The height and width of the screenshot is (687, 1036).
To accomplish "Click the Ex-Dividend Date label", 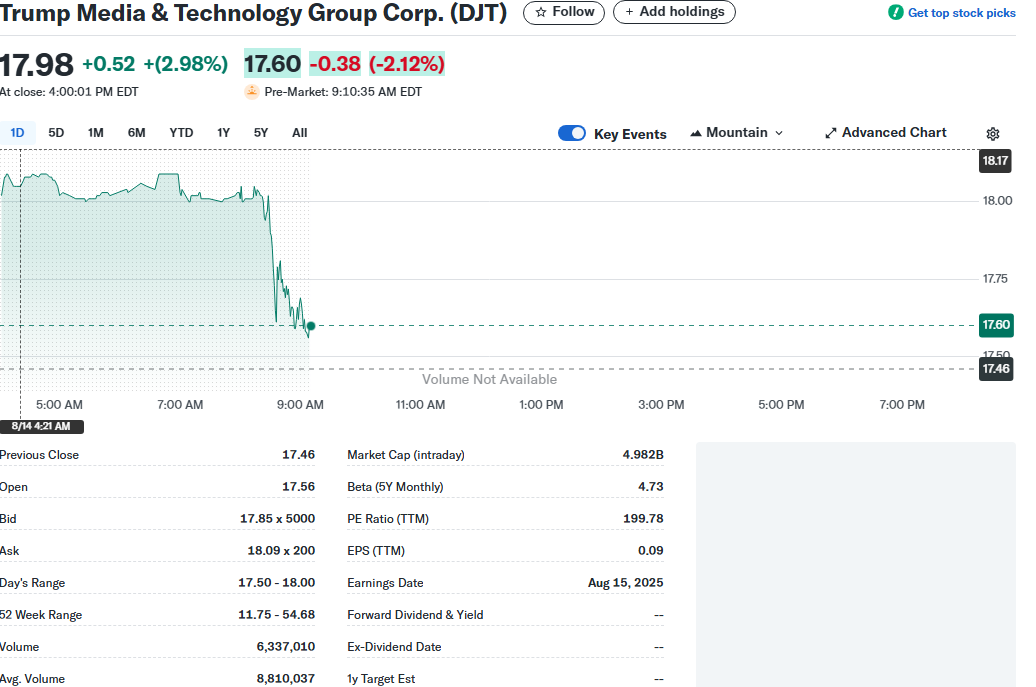I will coord(394,647).
